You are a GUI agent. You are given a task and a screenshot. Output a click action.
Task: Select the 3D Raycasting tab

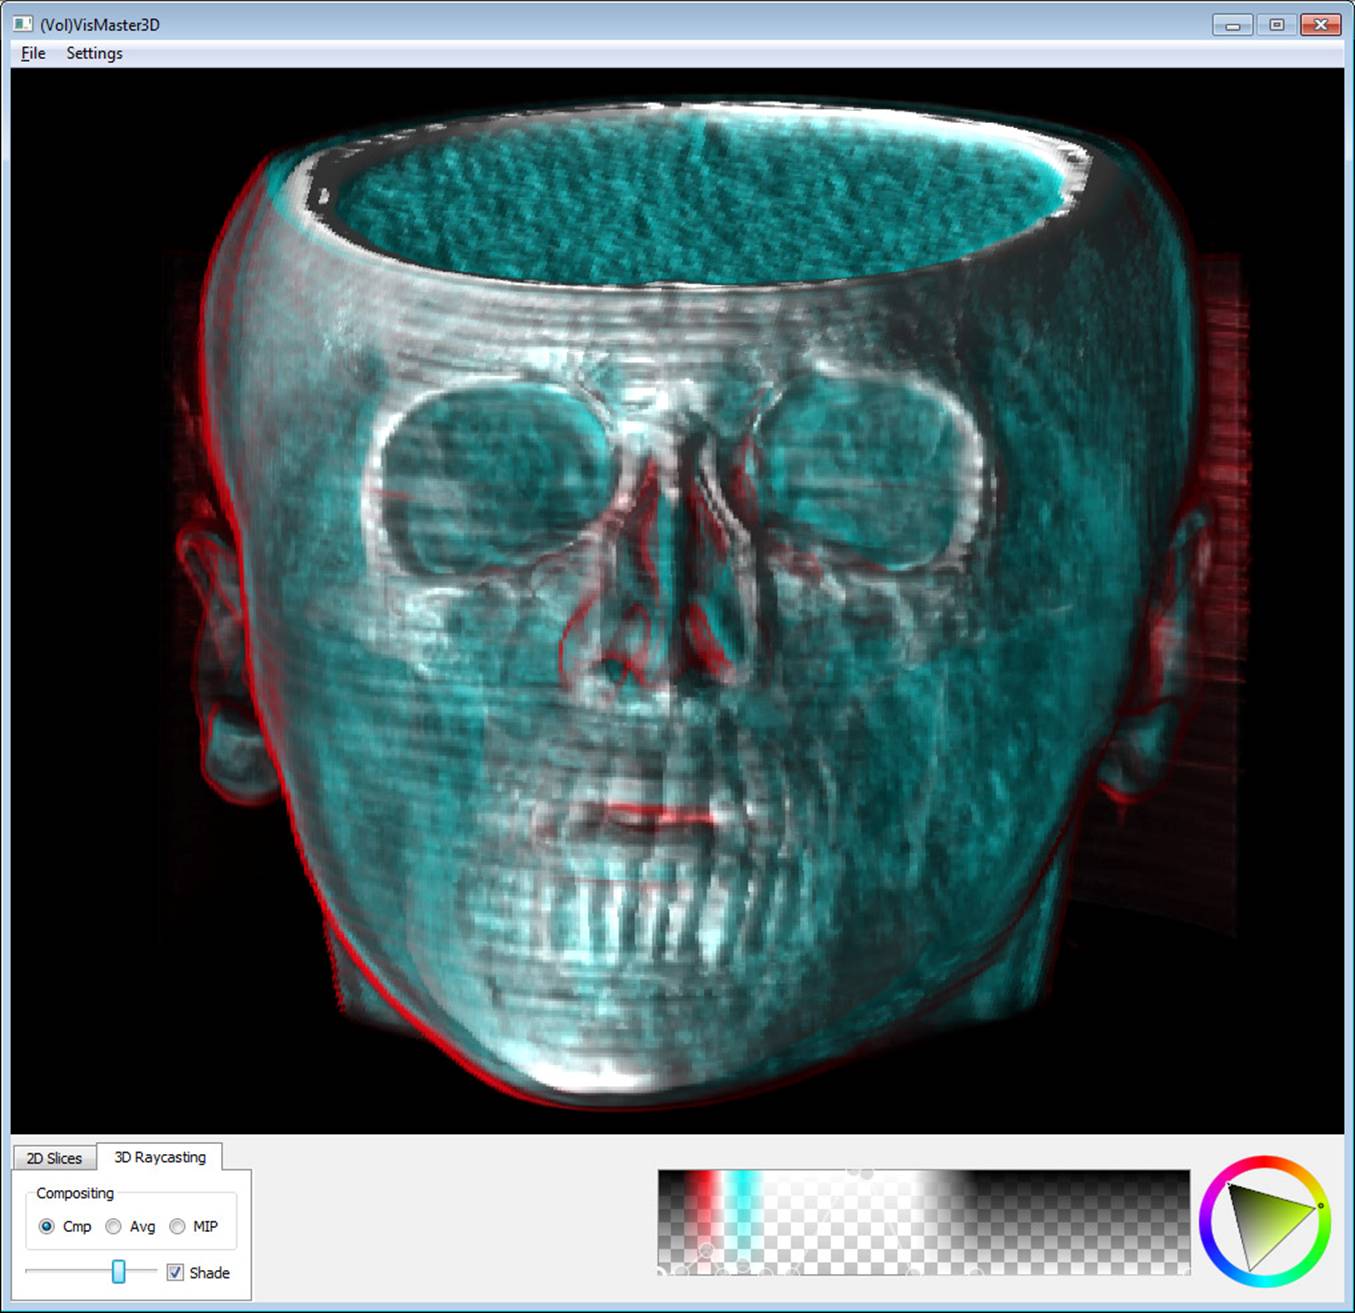[x=160, y=1156]
